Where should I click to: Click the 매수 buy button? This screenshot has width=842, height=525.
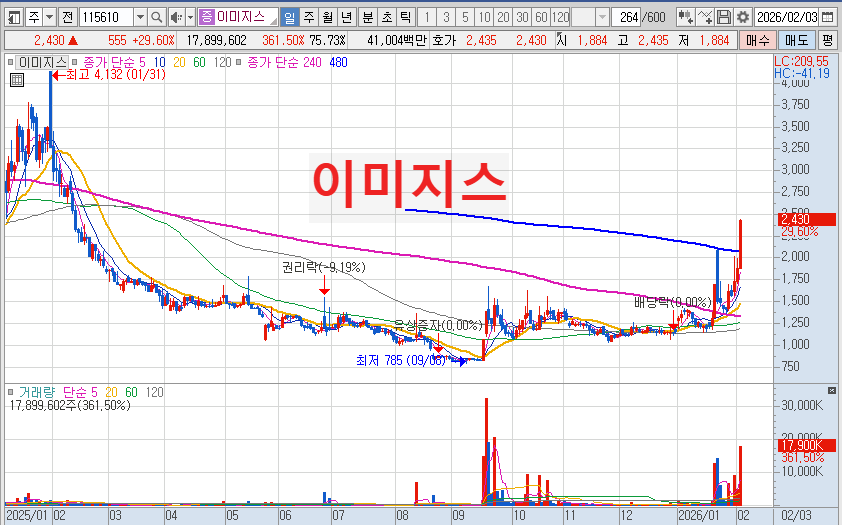pos(758,40)
